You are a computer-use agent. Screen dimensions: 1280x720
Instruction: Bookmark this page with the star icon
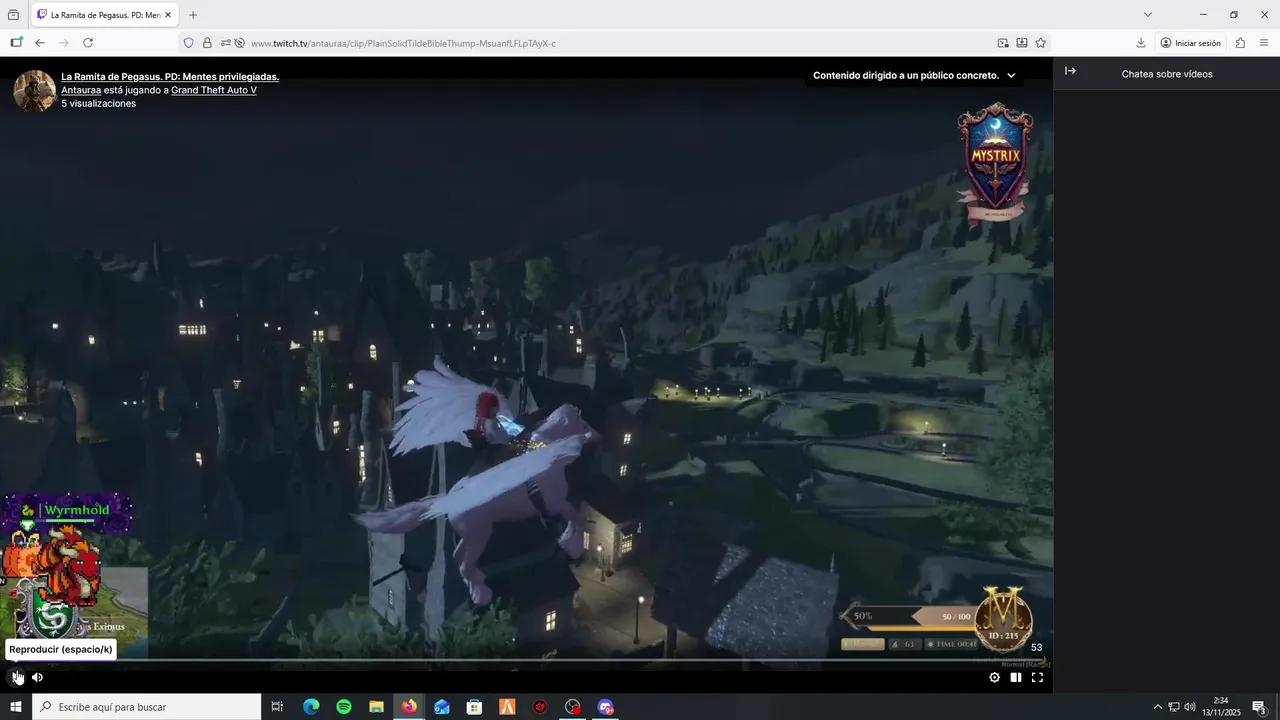[1041, 43]
